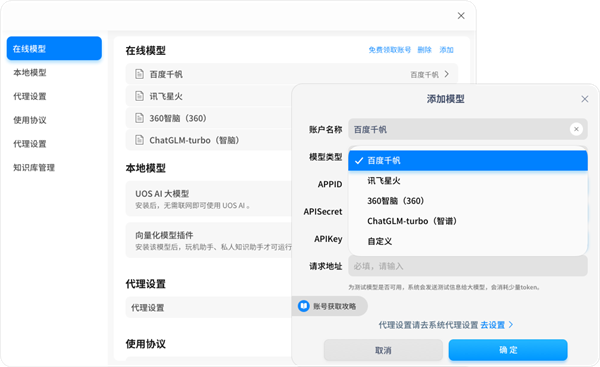
Task: Click the 请求地址 input field
Action: pyautogui.click(x=468, y=266)
